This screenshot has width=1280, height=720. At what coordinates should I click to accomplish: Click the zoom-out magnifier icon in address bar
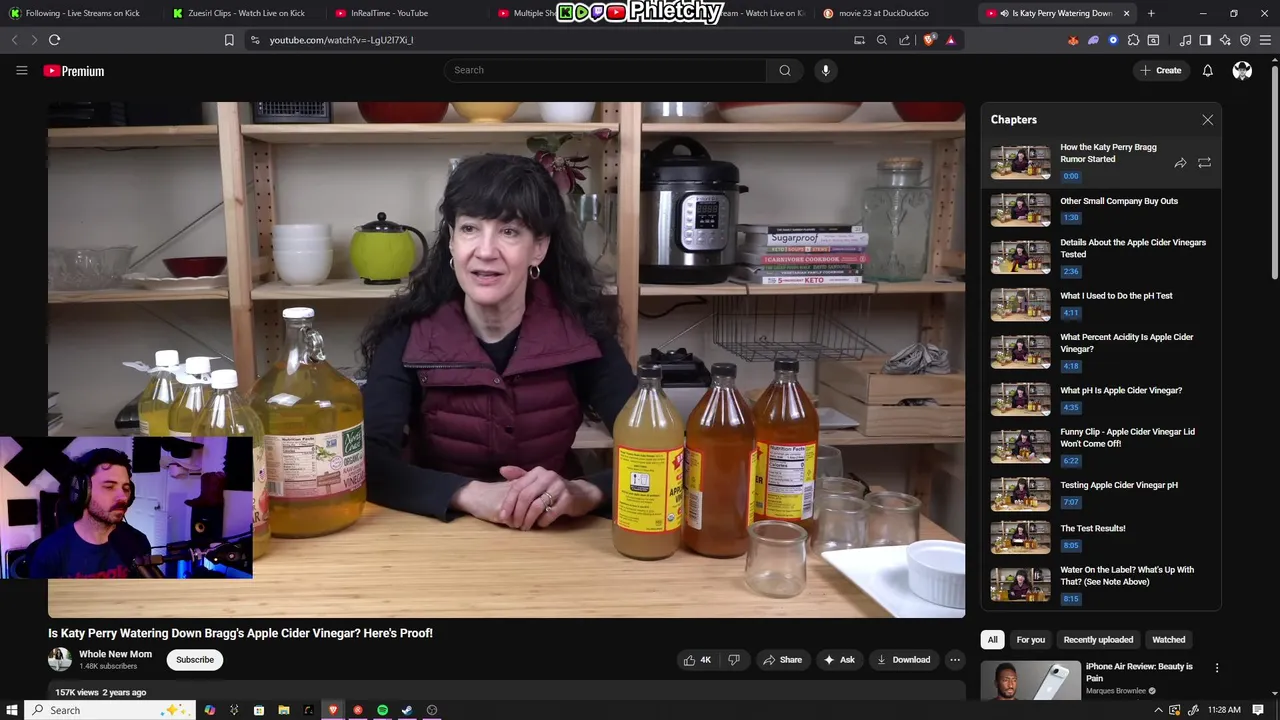point(881,40)
